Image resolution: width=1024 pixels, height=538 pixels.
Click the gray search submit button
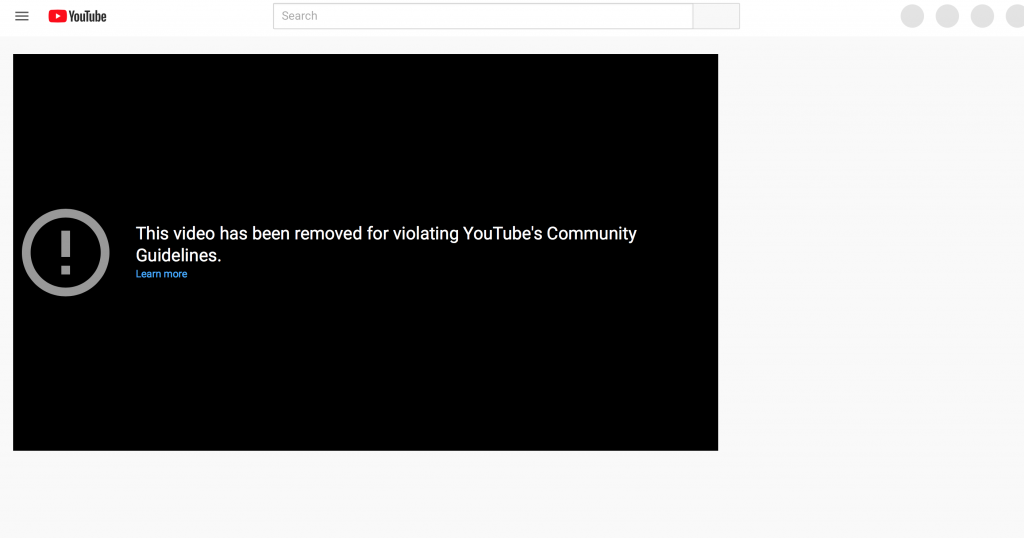716,16
